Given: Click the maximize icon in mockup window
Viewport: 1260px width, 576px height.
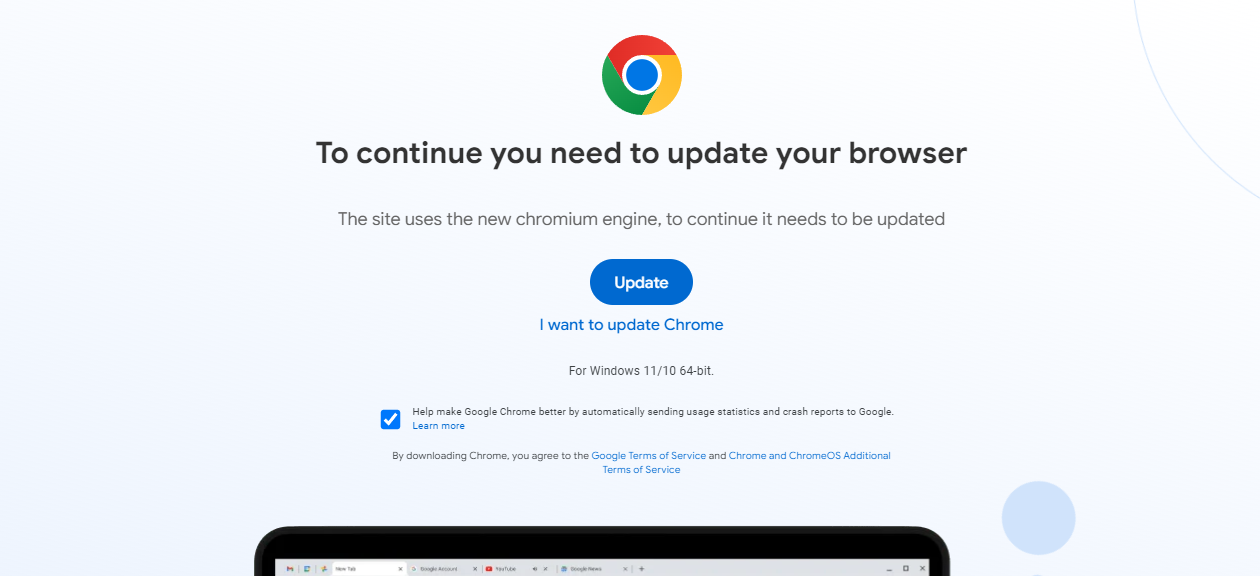Looking at the screenshot, I should 906,568.
